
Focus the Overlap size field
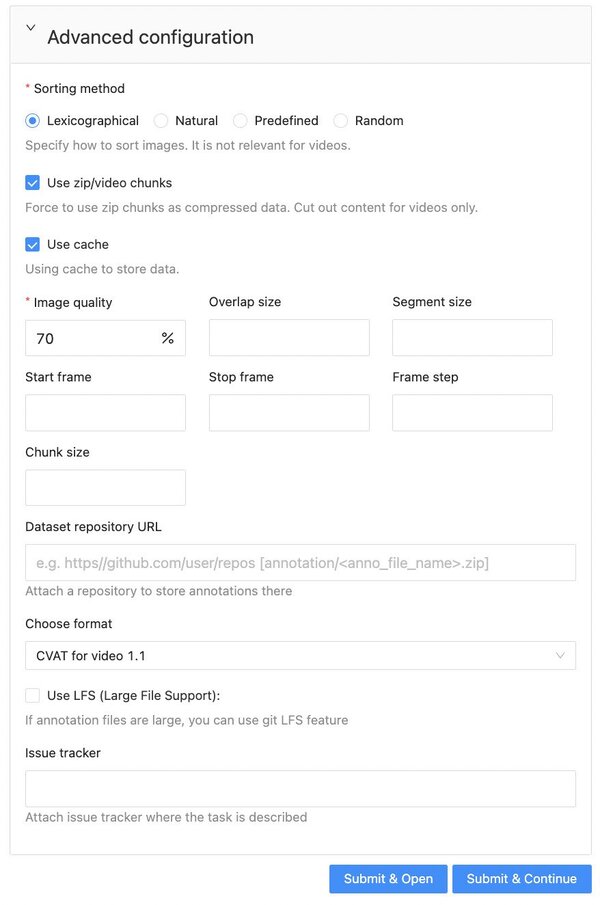pyautogui.click(x=289, y=338)
